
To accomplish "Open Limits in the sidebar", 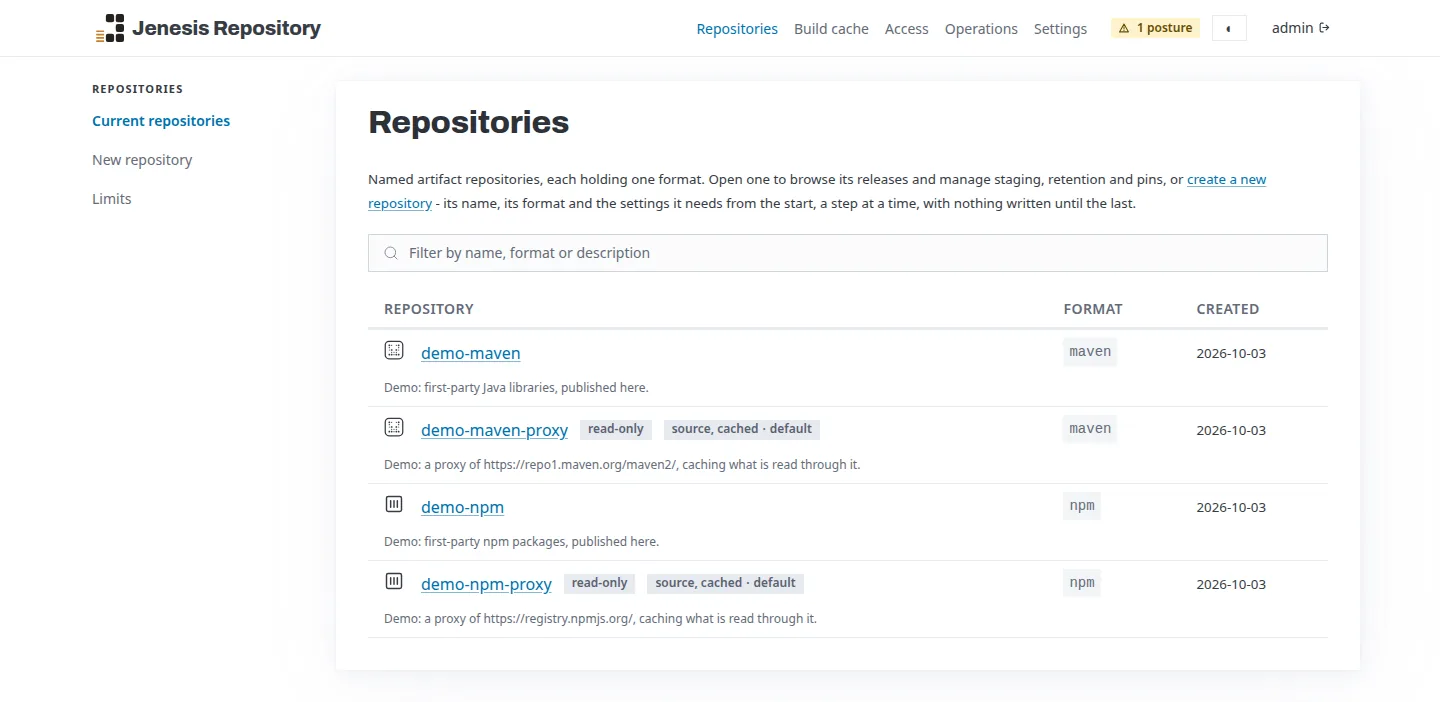I will [x=112, y=199].
